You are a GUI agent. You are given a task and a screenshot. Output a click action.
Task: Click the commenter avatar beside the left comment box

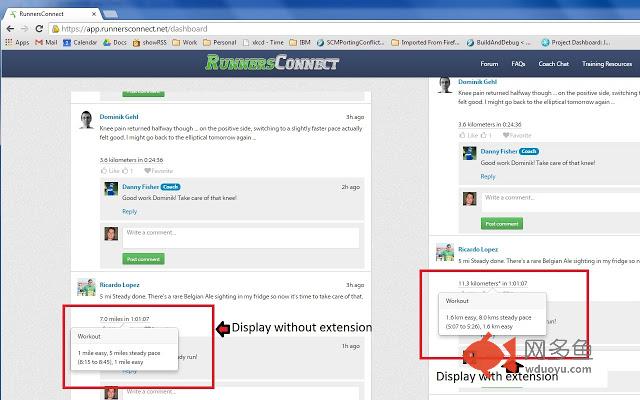[111, 234]
